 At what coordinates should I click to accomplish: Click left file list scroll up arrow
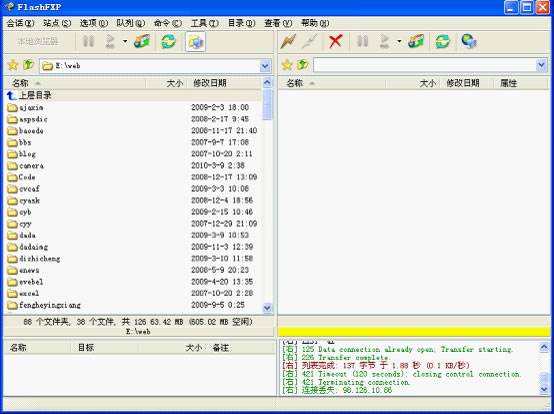[267, 83]
